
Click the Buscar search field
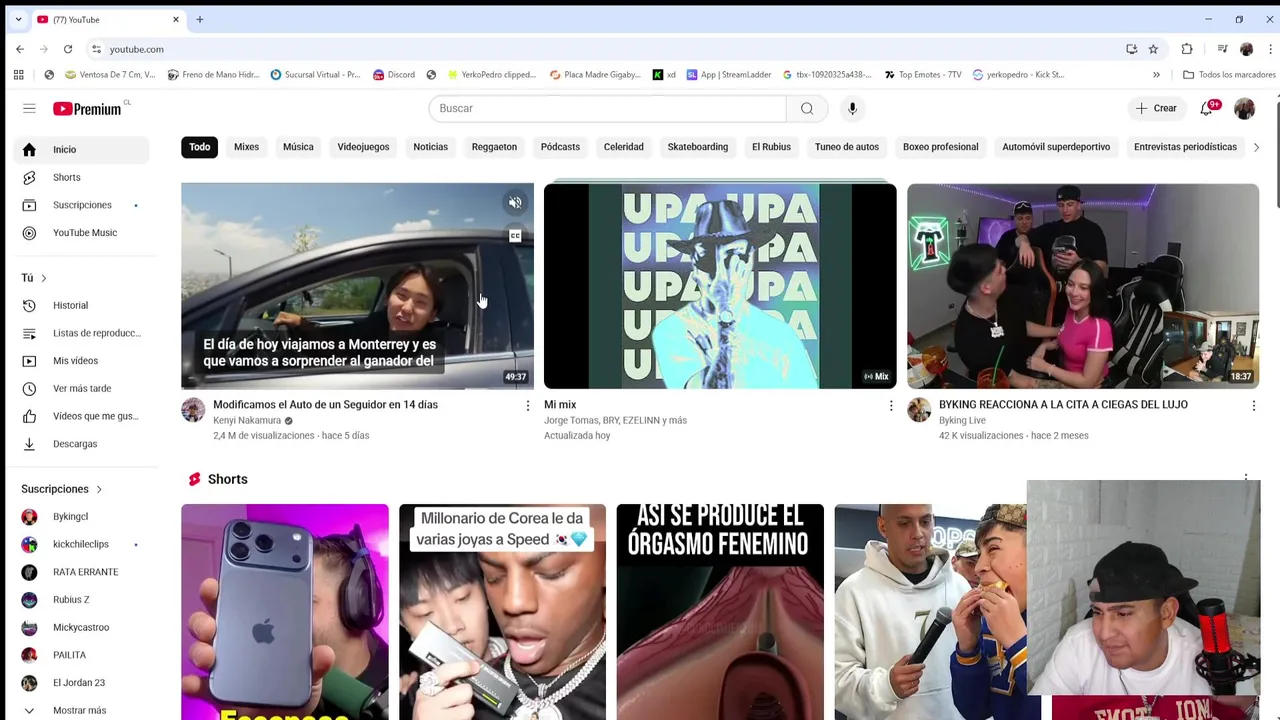[607, 108]
